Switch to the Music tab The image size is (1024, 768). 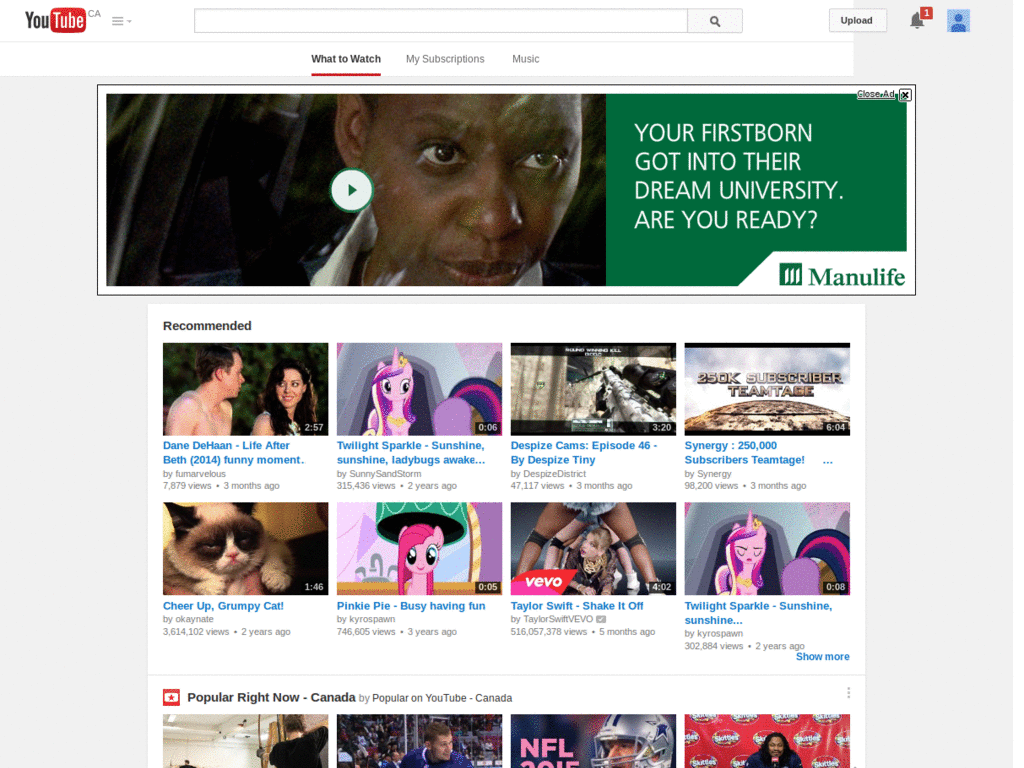pos(525,59)
